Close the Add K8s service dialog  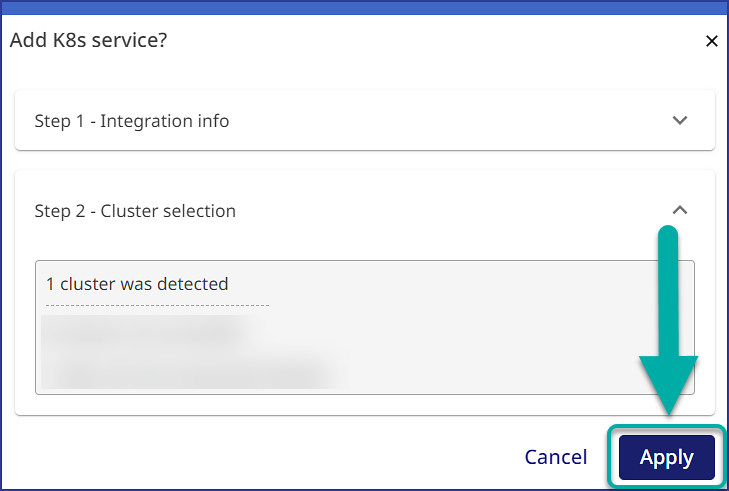coord(712,41)
